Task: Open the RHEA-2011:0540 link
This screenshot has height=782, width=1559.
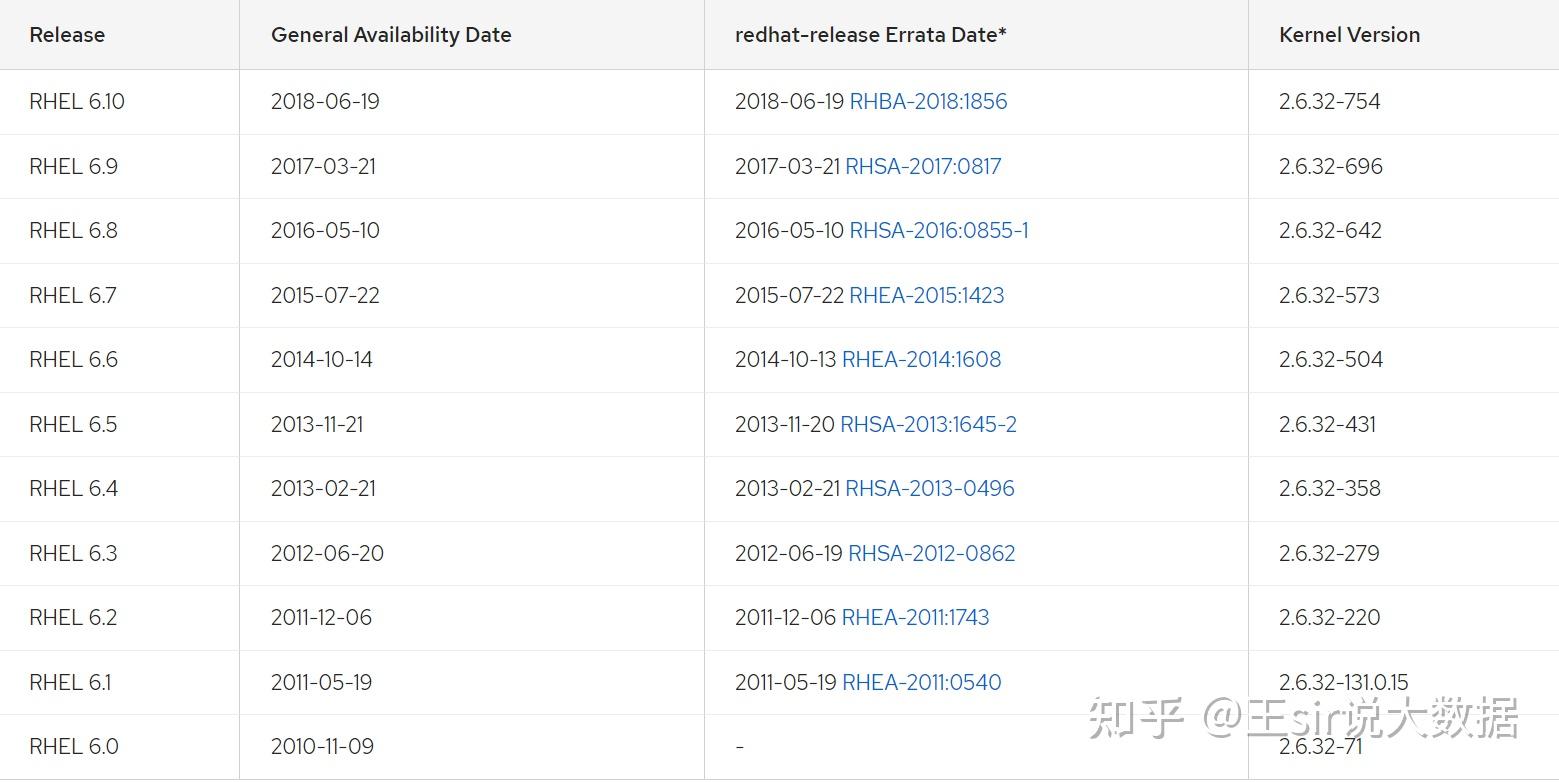Action: 921,682
